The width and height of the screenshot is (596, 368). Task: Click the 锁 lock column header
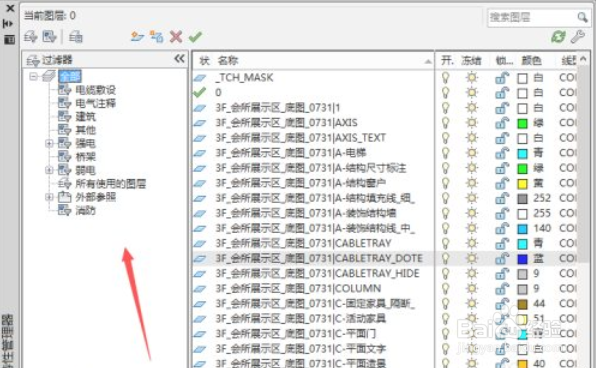coord(504,60)
